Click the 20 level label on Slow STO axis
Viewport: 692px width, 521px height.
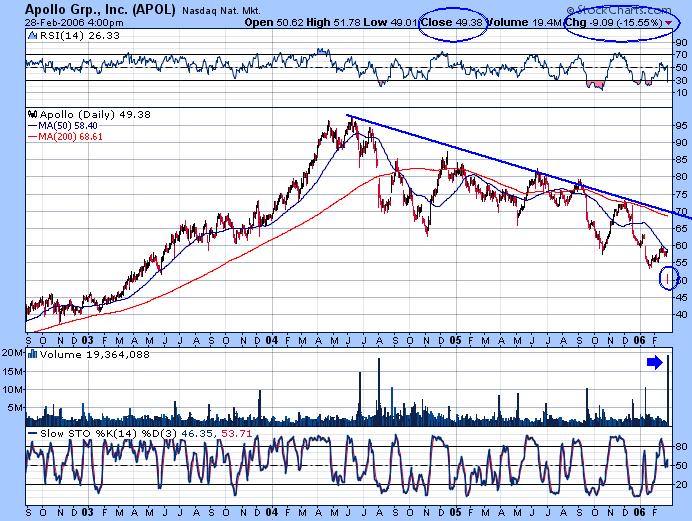click(681, 484)
